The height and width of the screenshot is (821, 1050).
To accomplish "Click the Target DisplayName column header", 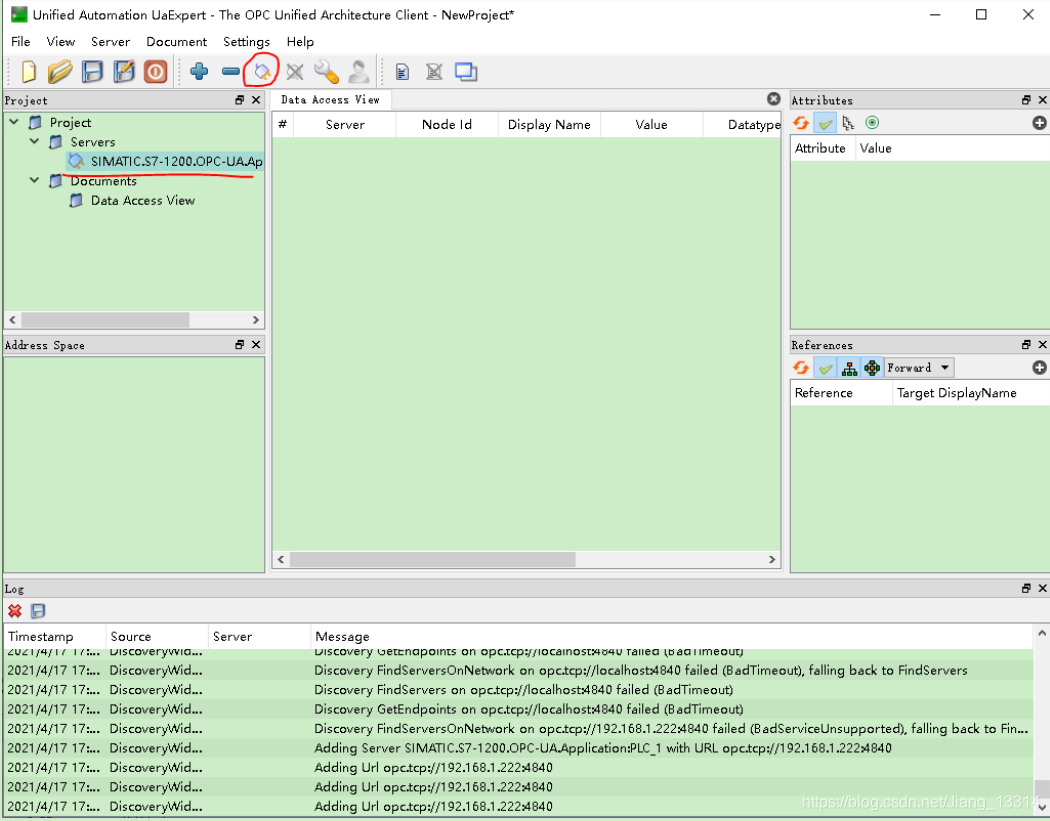I will point(971,393).
